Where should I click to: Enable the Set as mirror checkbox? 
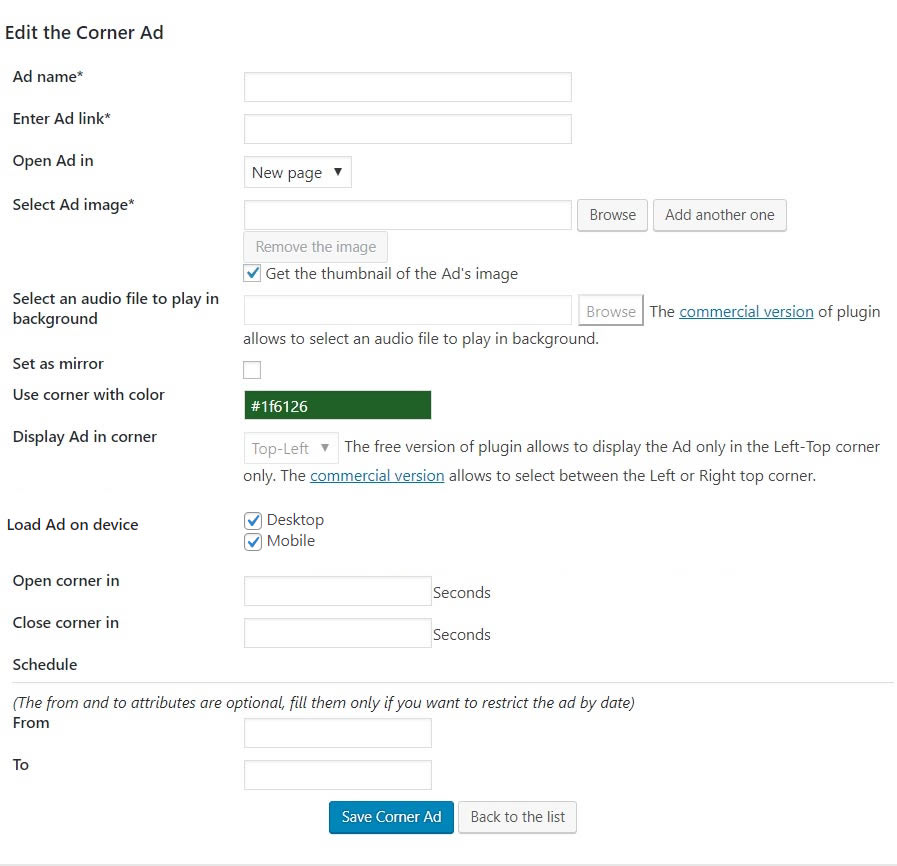(x=252, y=370)
